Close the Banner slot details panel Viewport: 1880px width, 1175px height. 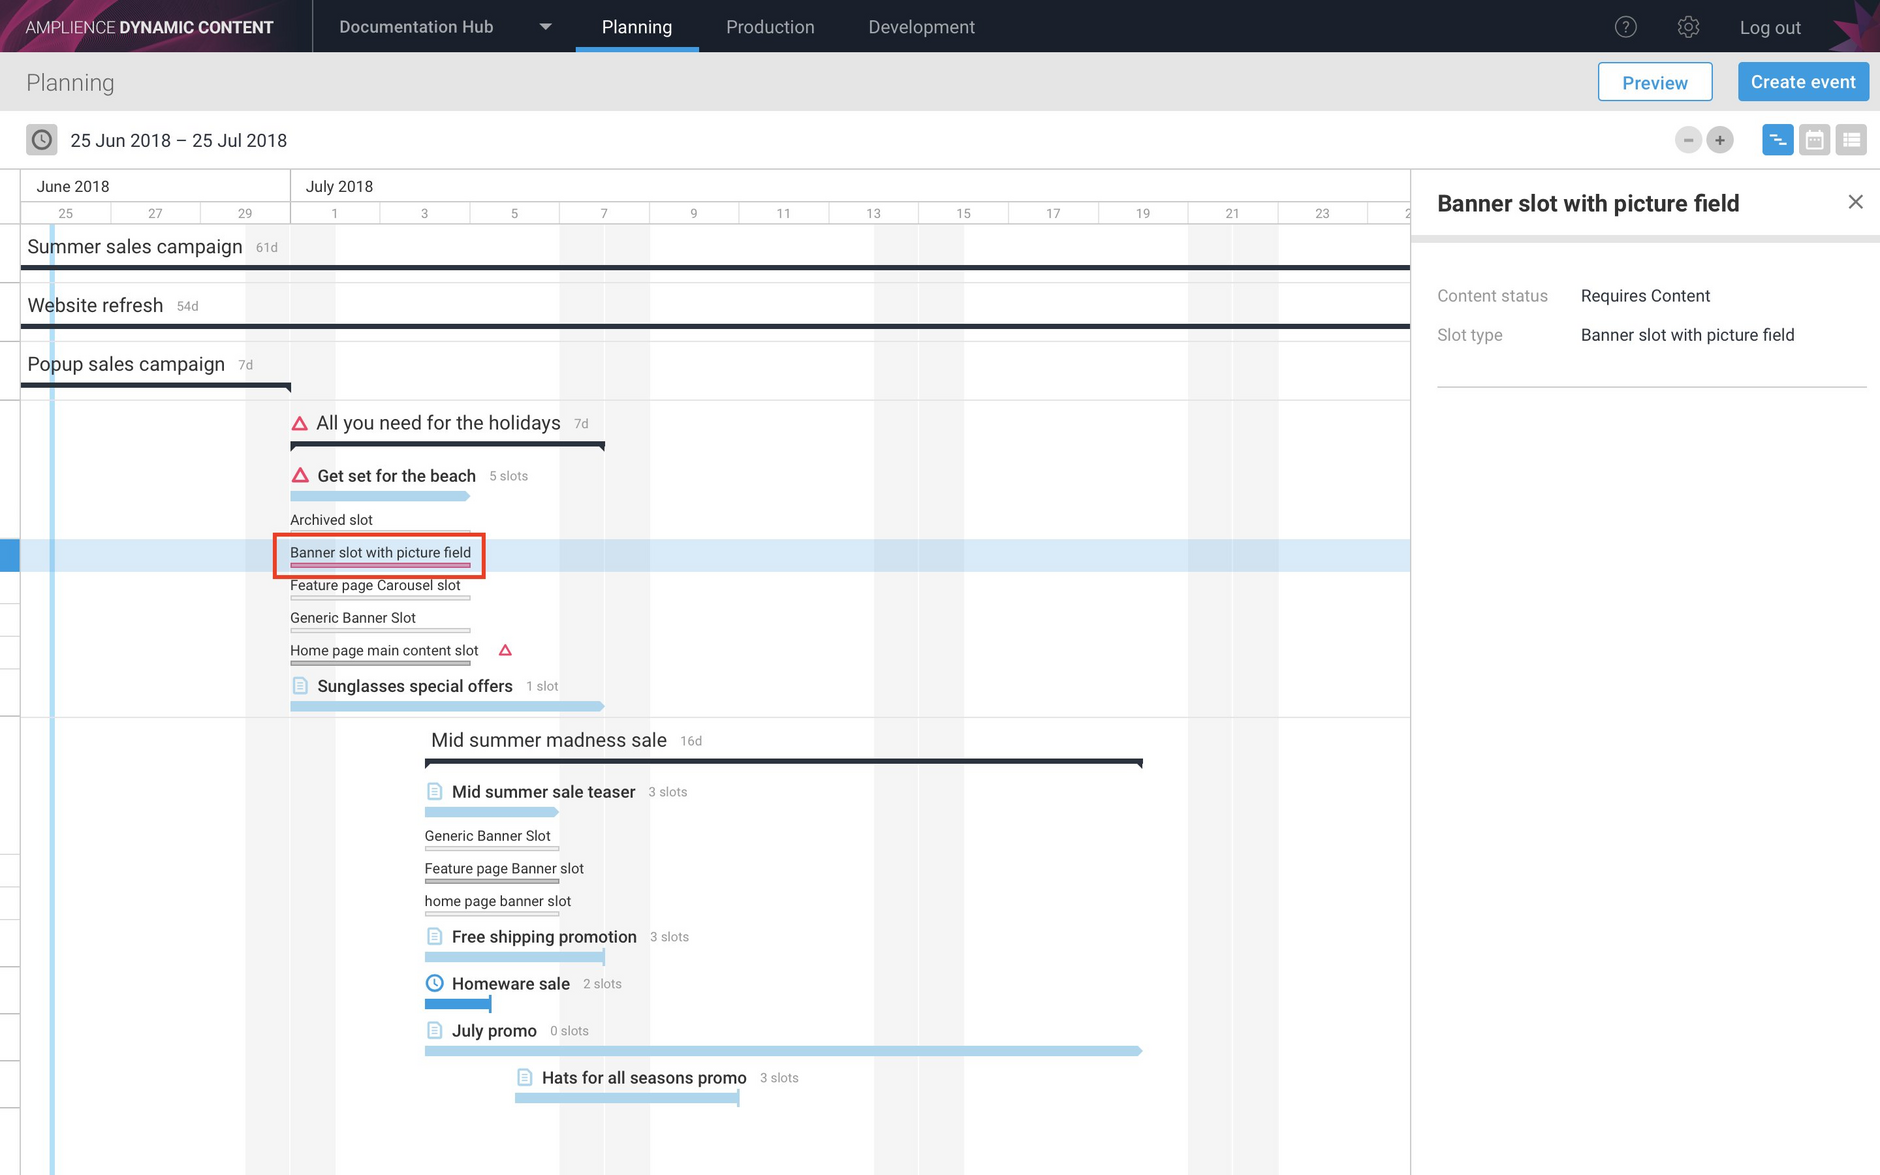point(1855,202)
